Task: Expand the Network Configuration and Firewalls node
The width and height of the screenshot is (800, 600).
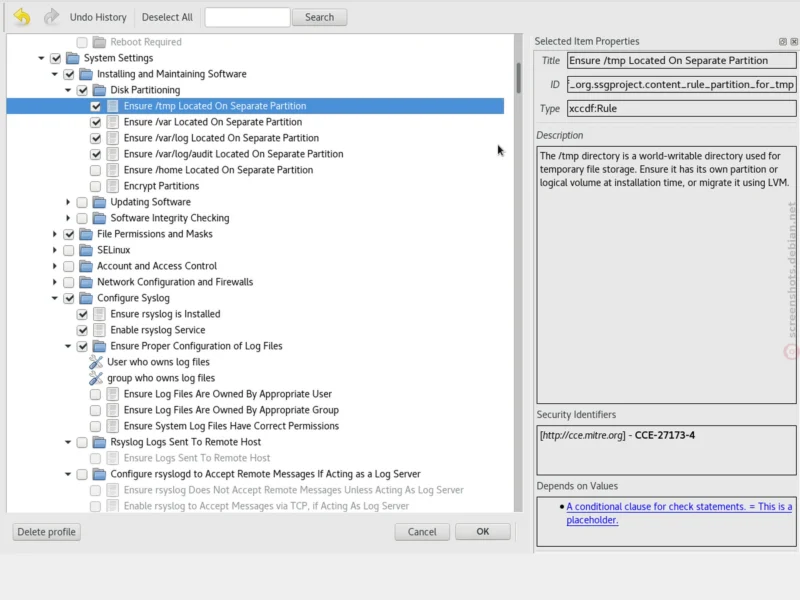Action: click(x=55, y=282)
